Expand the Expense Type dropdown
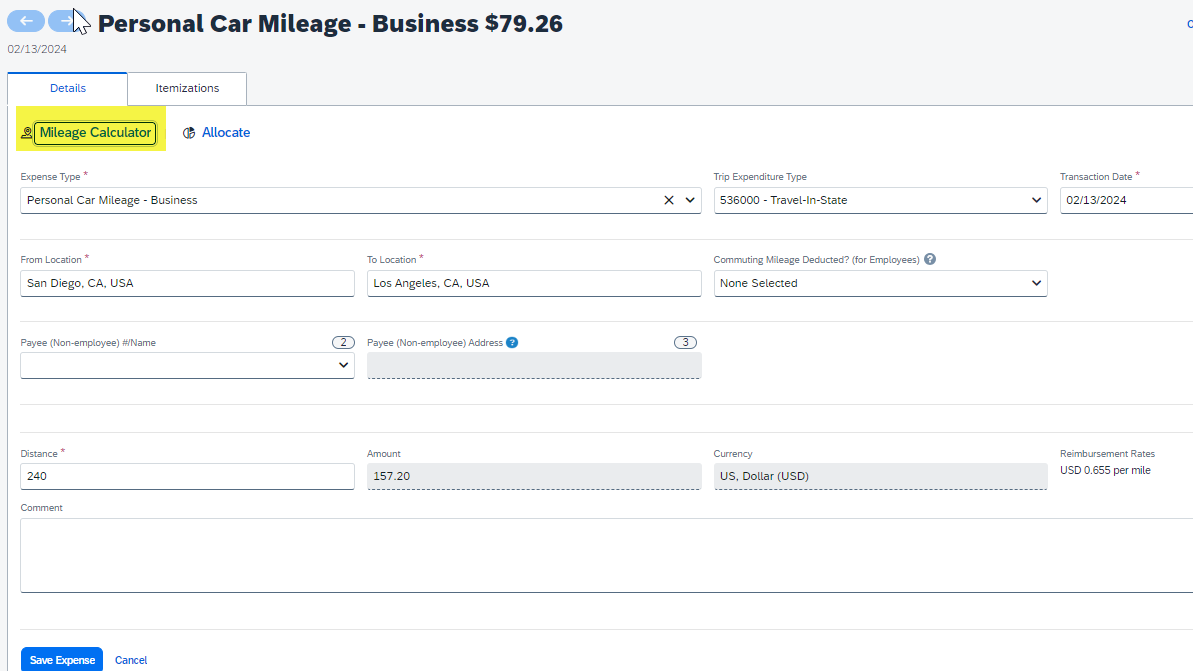Viewport: 1193px width, 671px height. click(690, 200)
